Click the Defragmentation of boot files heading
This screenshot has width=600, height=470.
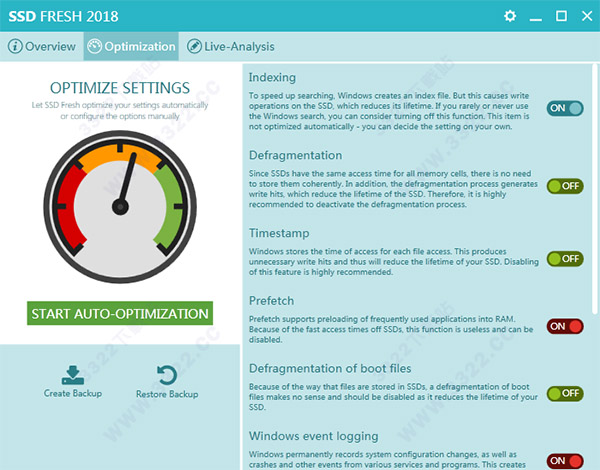click(330, 369)
